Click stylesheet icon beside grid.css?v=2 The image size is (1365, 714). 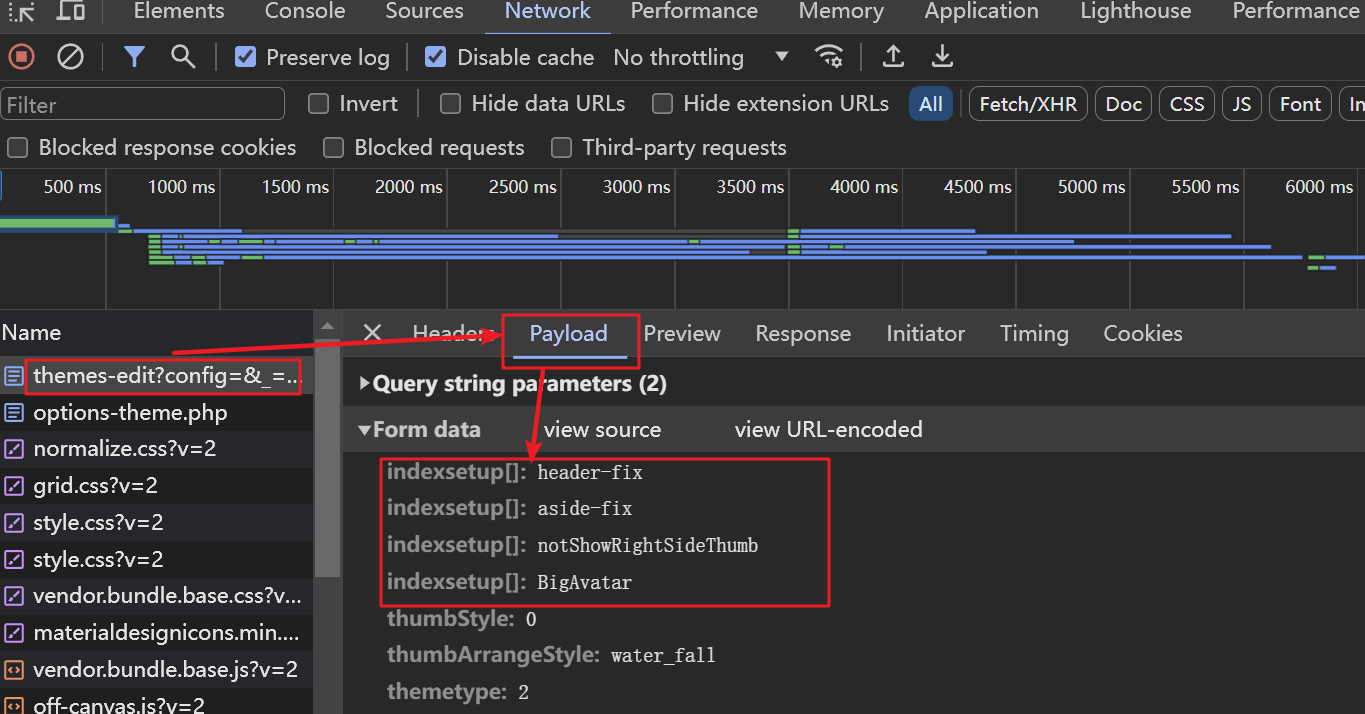click(14, 486)
